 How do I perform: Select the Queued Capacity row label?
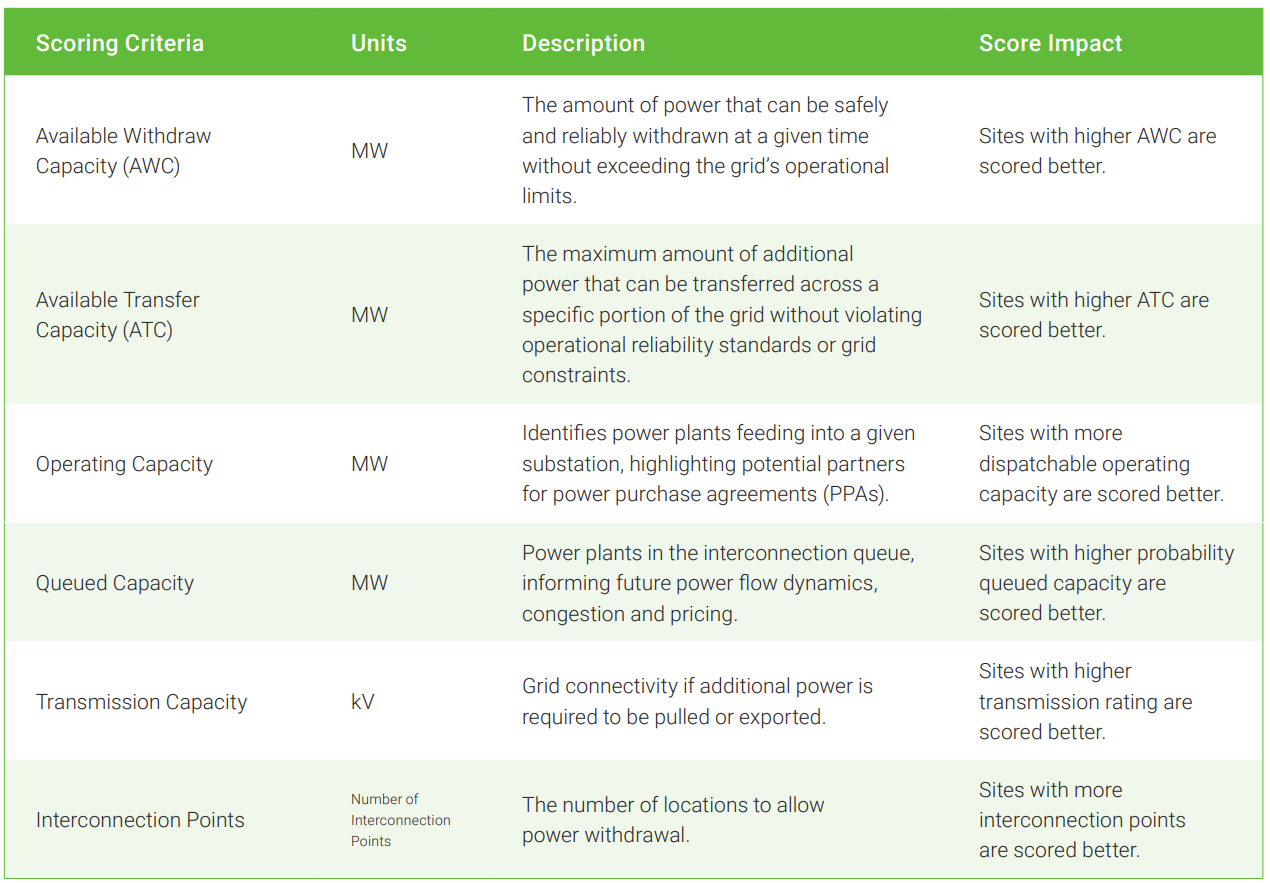(114, 583)
